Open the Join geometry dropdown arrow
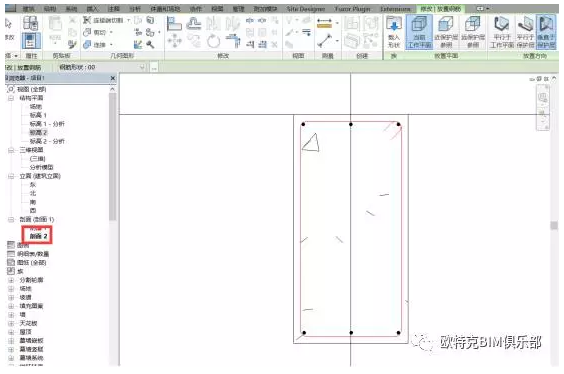Screen dimensions: 564x374 coord(111,45)
